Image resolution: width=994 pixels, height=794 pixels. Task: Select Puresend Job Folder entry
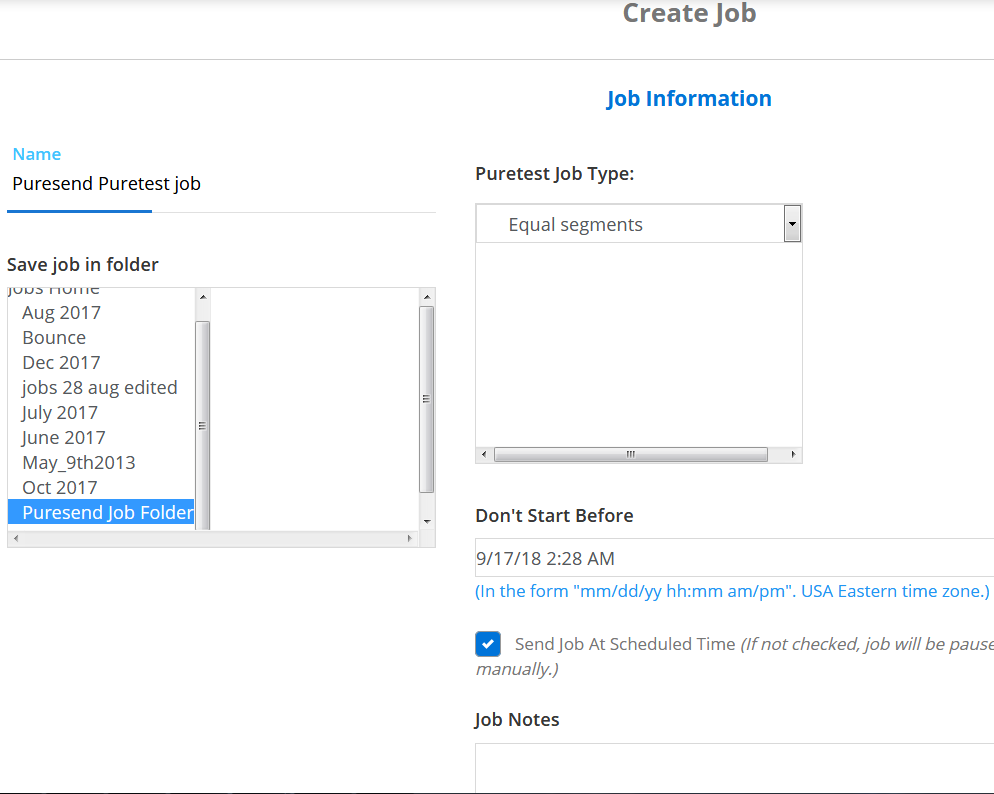[101, 512]
